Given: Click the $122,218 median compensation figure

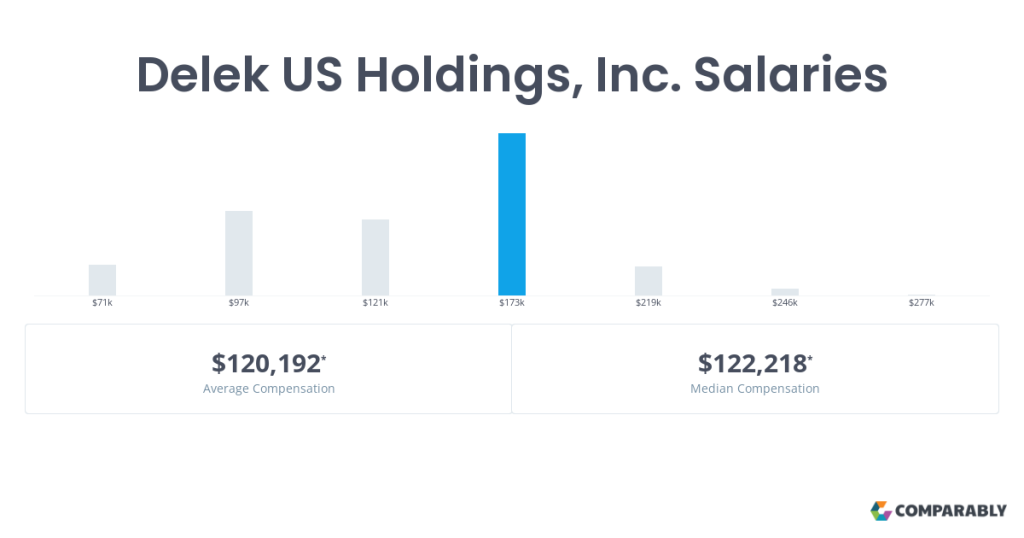Looking at the screenshot, I should 755,364.
